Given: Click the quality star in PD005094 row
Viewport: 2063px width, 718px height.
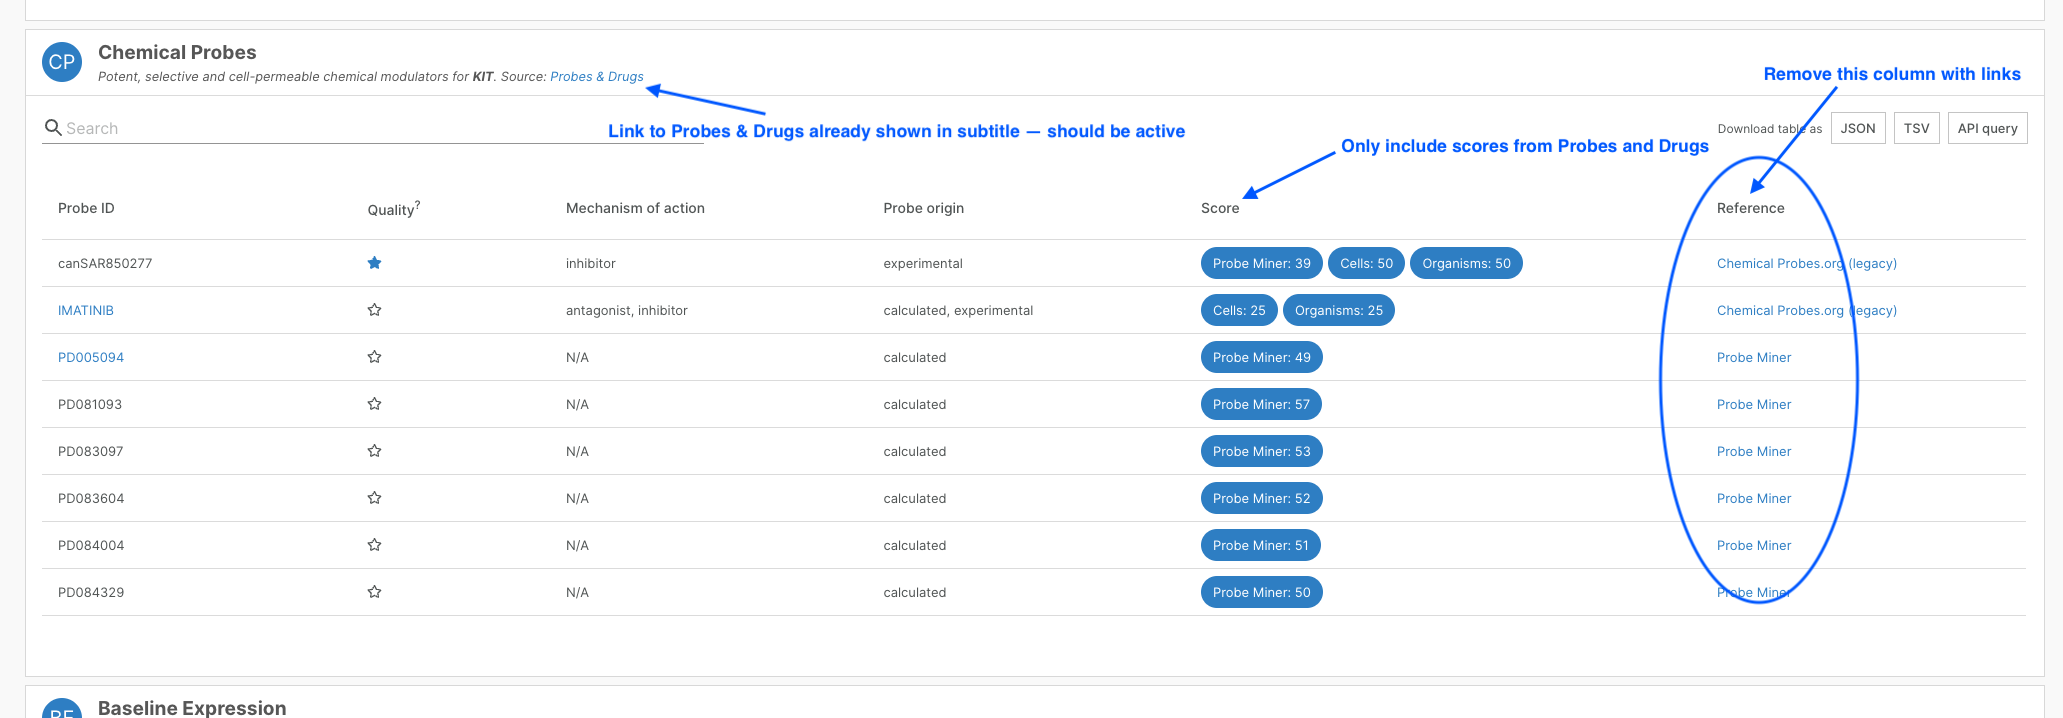Looking at the screenshot, I should pyautogui.click(x=374, y=357).
